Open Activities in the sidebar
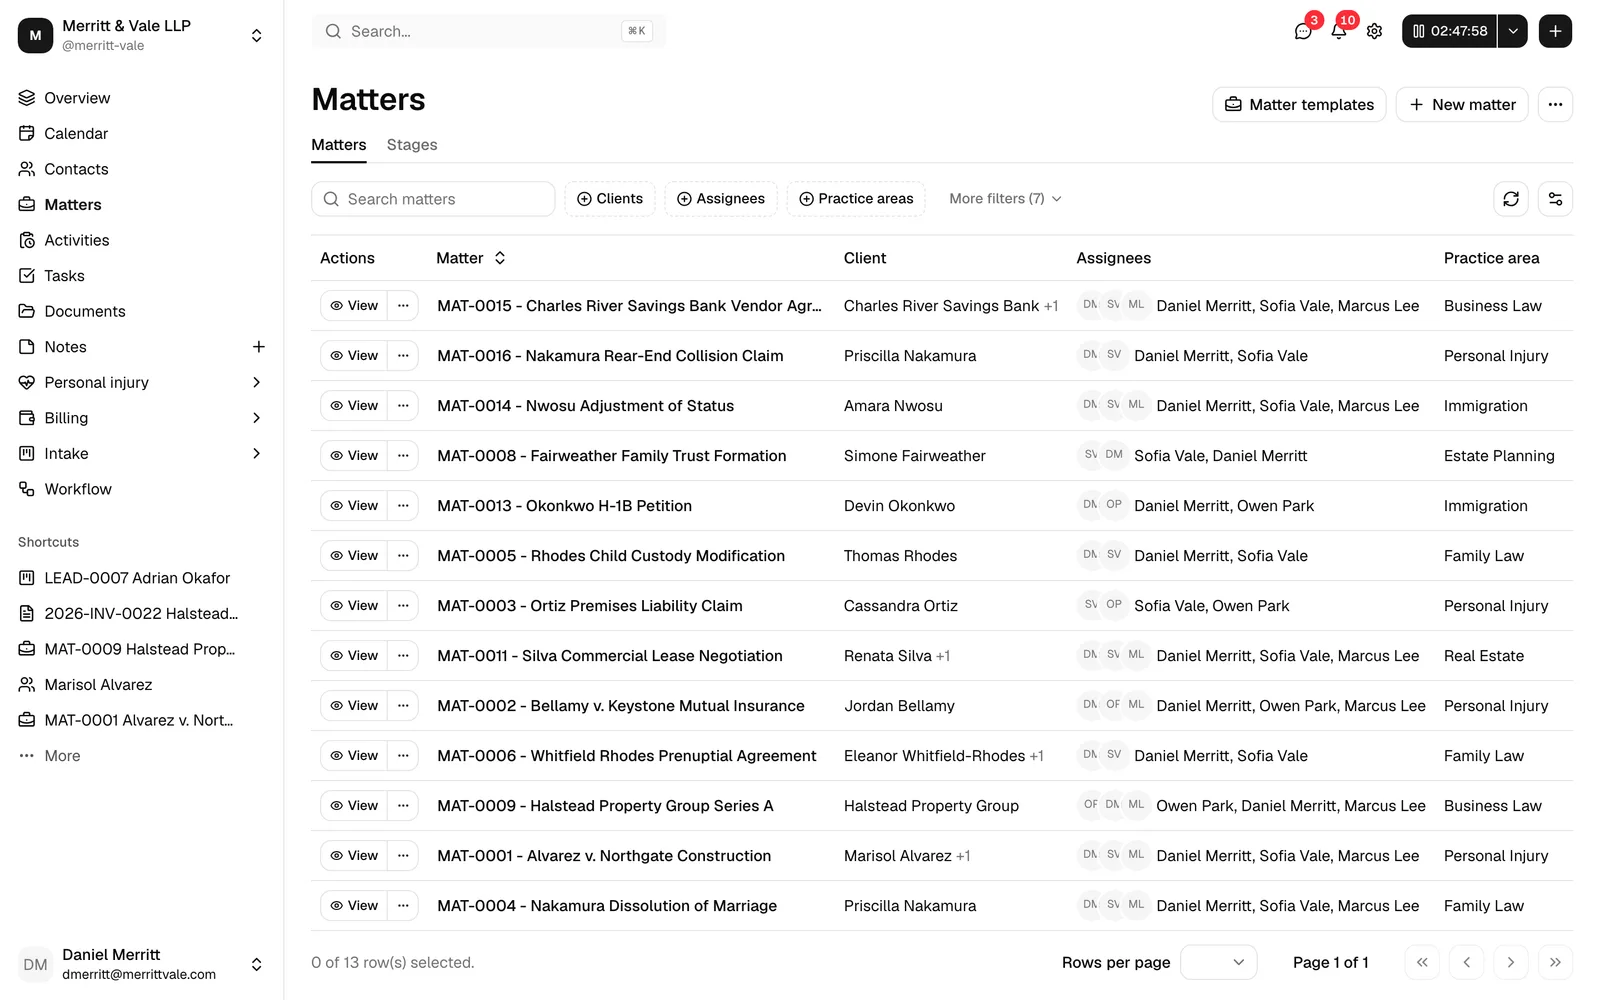 pyautogui.click(x=141, y=240)
